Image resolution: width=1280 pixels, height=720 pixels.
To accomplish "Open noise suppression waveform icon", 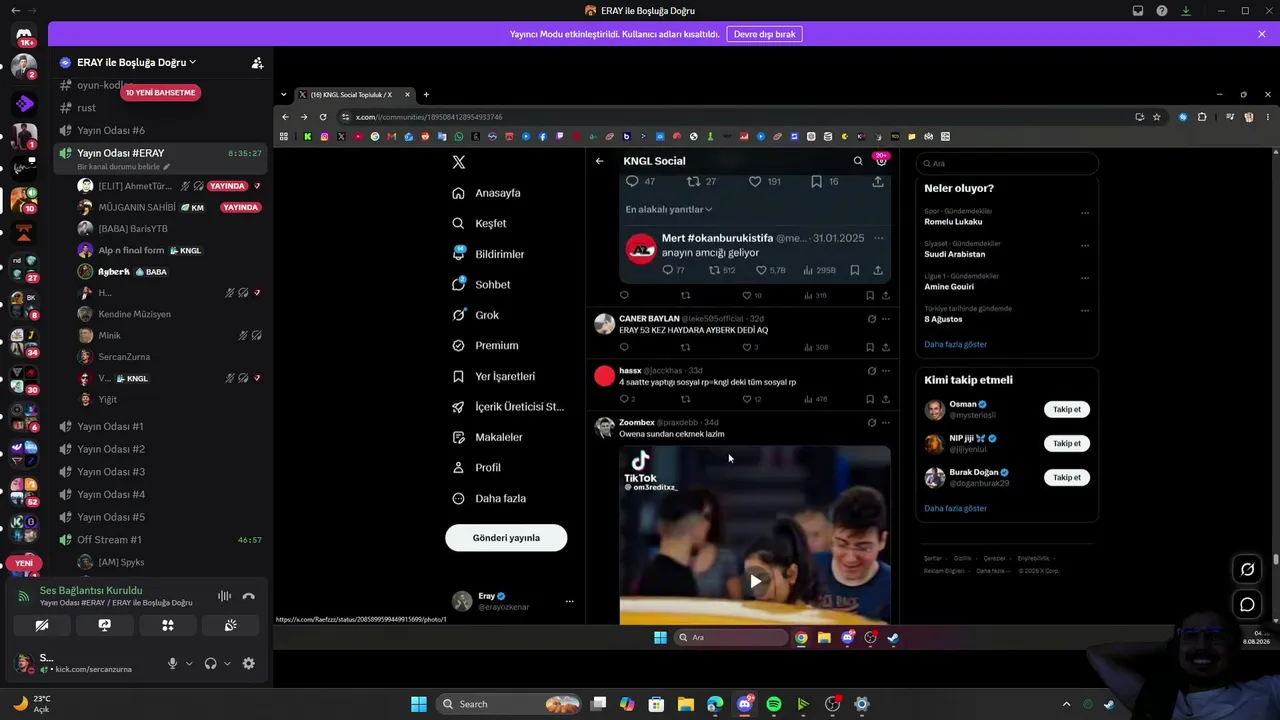I will click(224, 596).
